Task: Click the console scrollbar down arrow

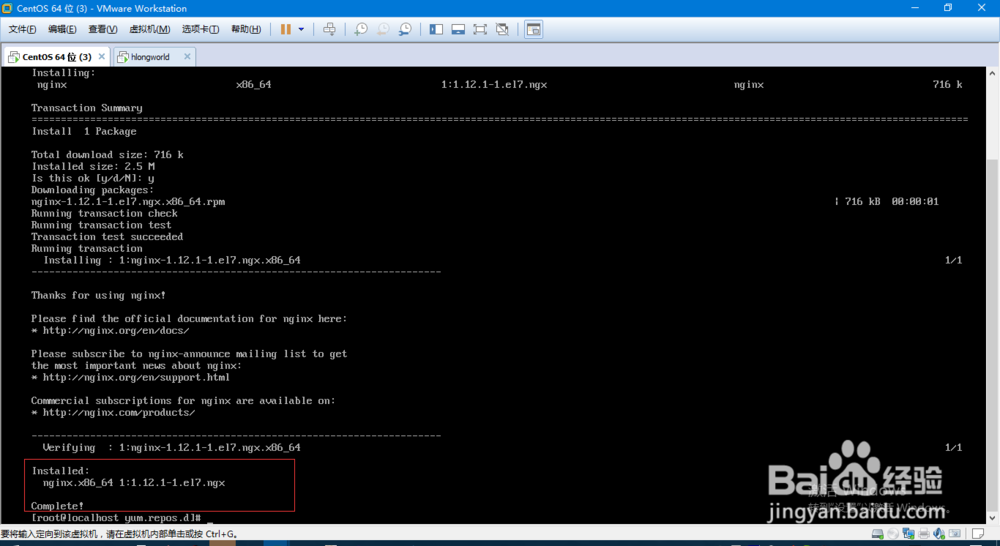Action: coord(992,517)
